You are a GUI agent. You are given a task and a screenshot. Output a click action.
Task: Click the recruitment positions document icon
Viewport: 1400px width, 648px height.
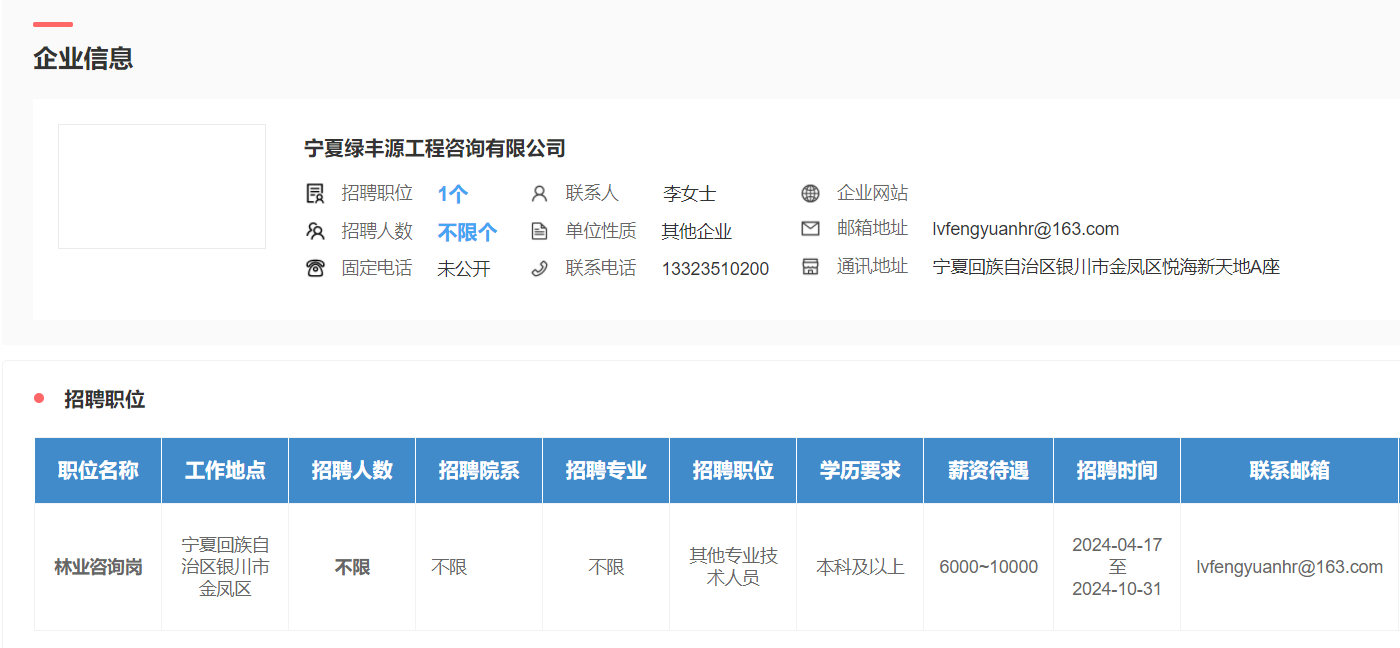pyautogui.click(x=315, y=193)
